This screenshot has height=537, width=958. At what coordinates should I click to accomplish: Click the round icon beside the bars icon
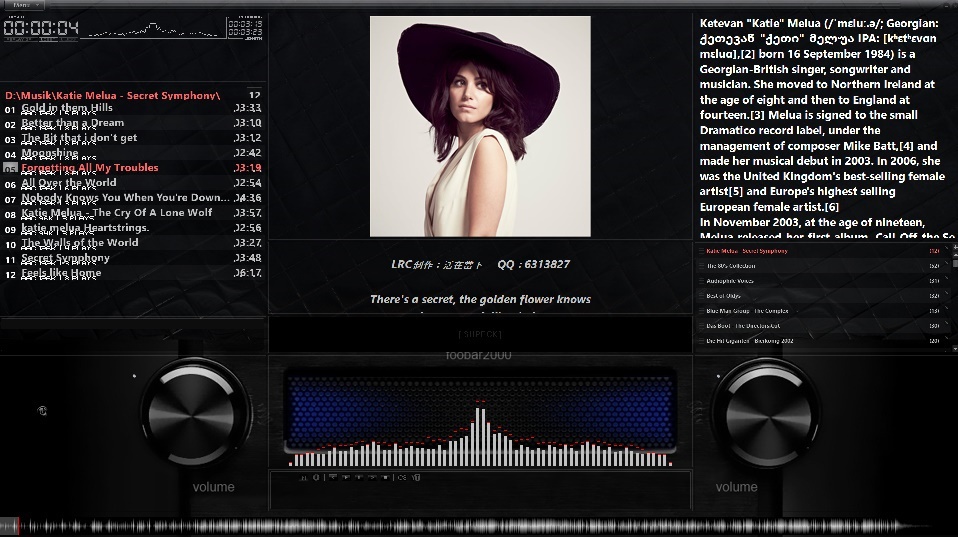(316, 478)
